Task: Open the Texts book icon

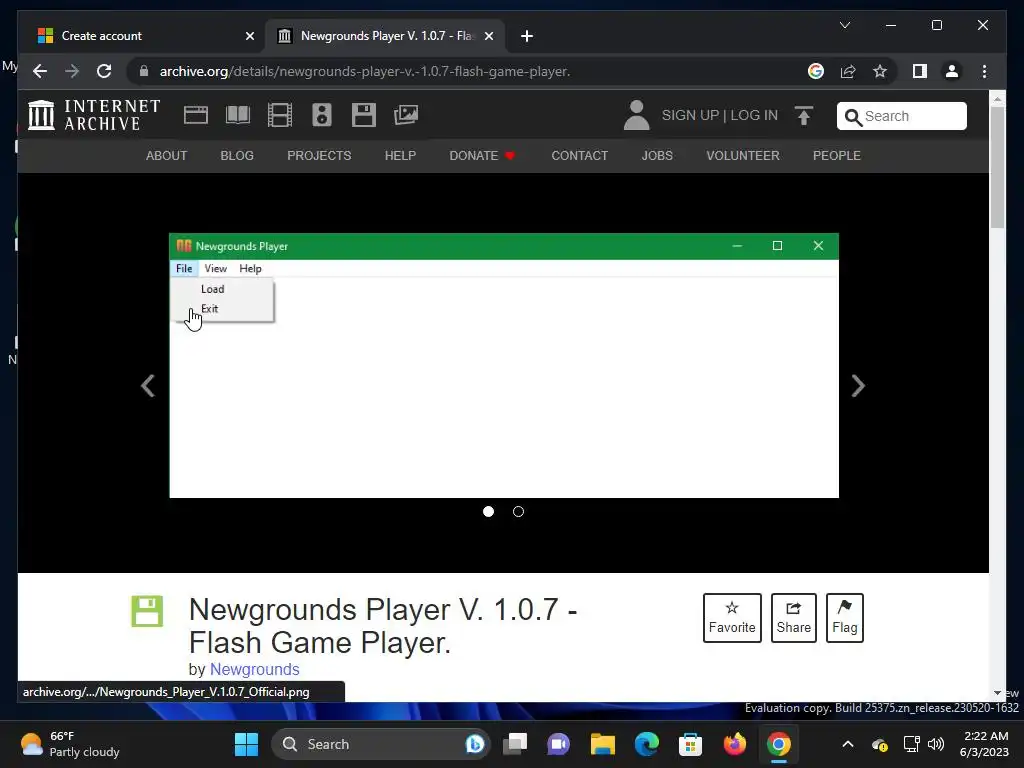Action: (238, 115)
